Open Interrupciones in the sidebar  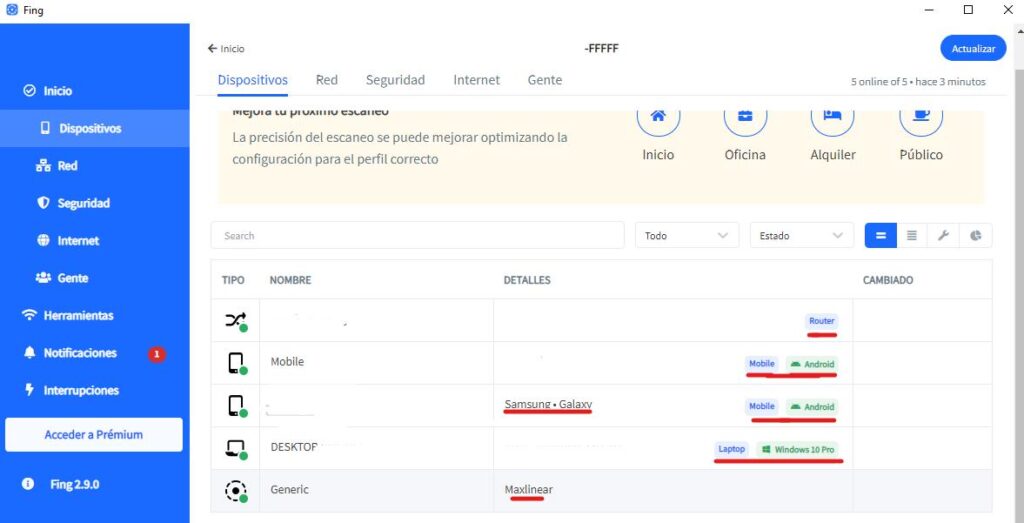[71, 390]
